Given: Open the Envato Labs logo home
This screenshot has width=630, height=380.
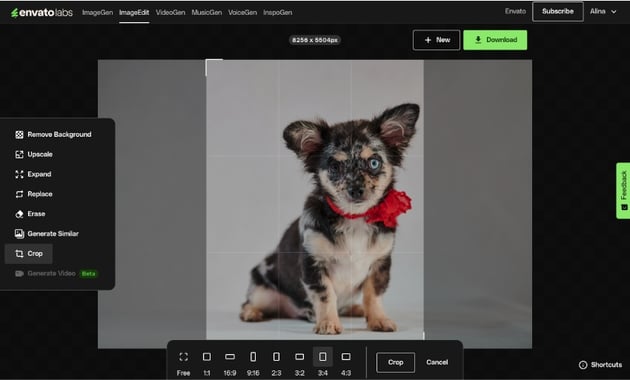Looking at the screenshot, I should (41, 12).
